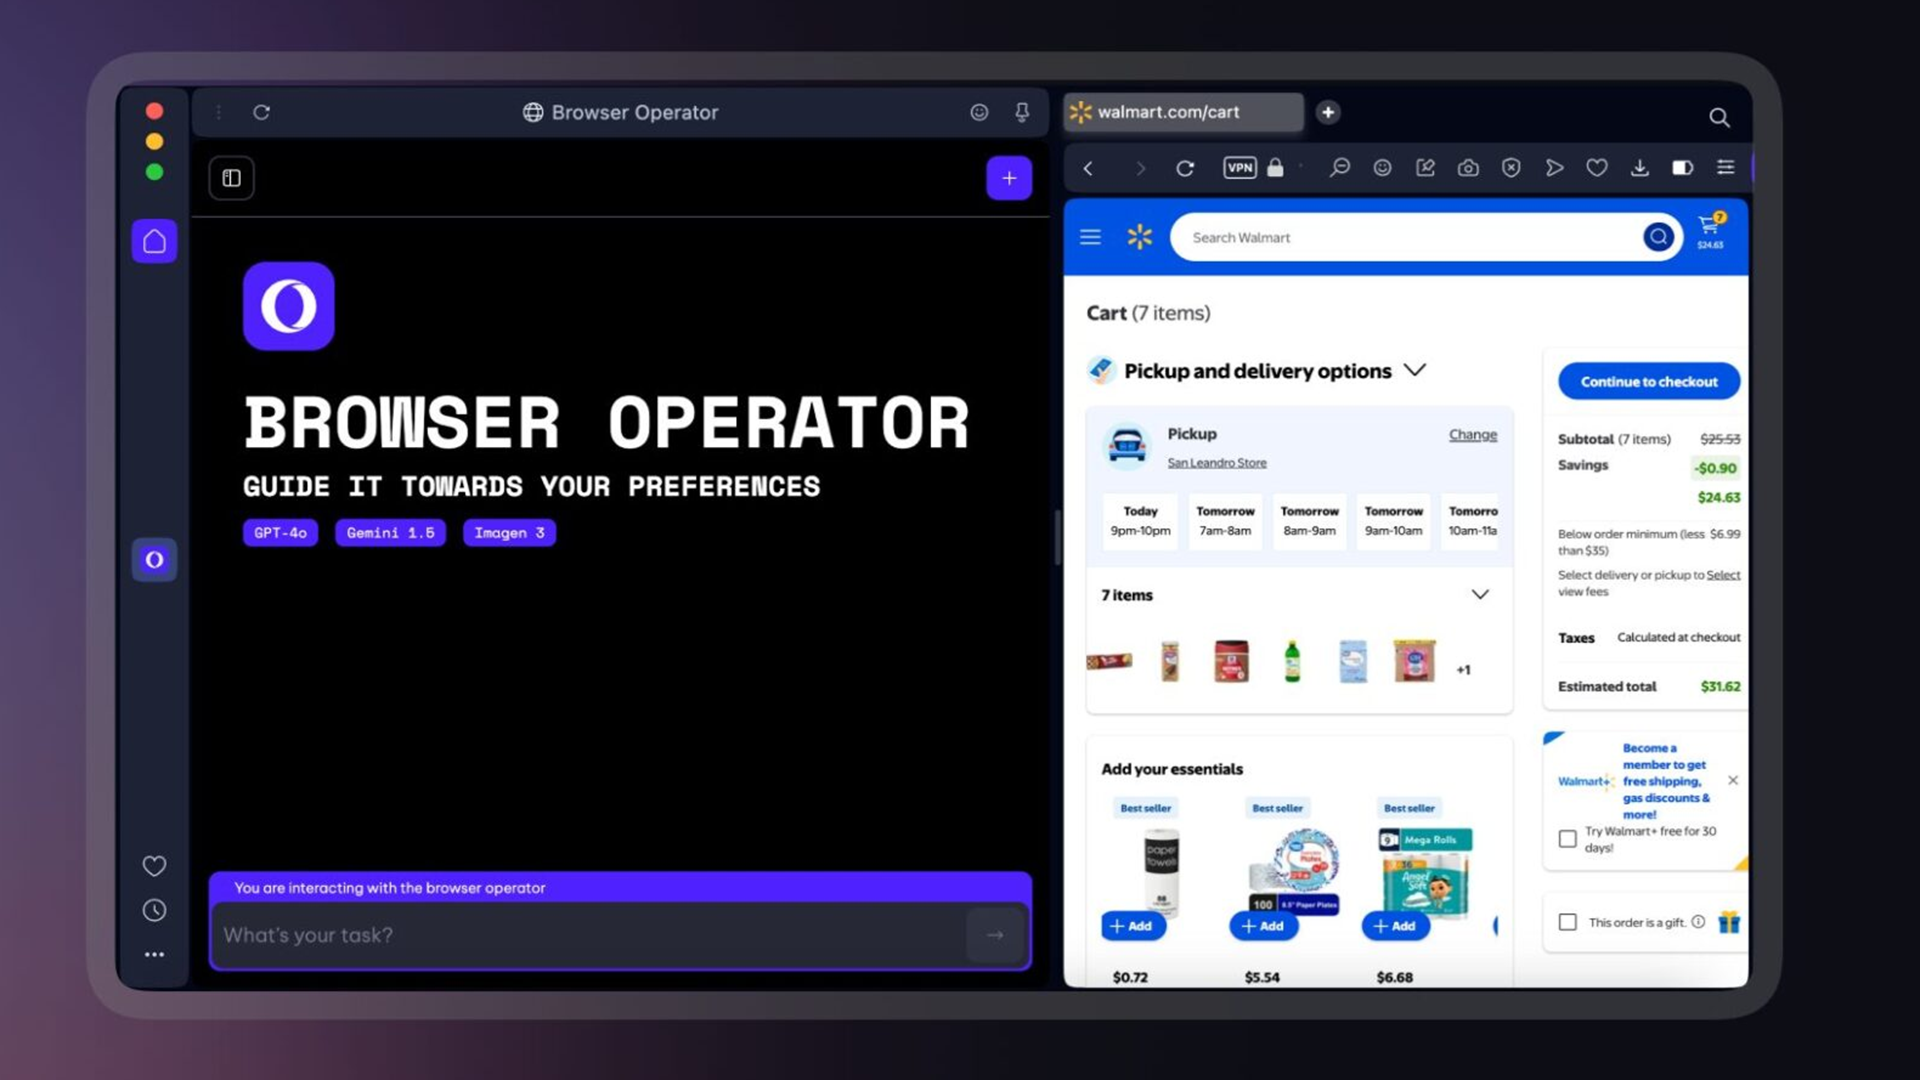
Task: Expand Pickup and delivery options dropdown
Action: 1416,371
